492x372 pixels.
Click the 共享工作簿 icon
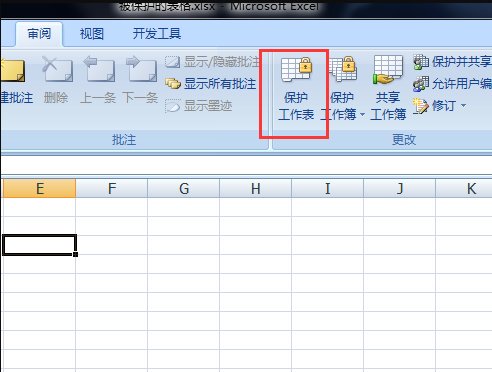click(388, 69)
